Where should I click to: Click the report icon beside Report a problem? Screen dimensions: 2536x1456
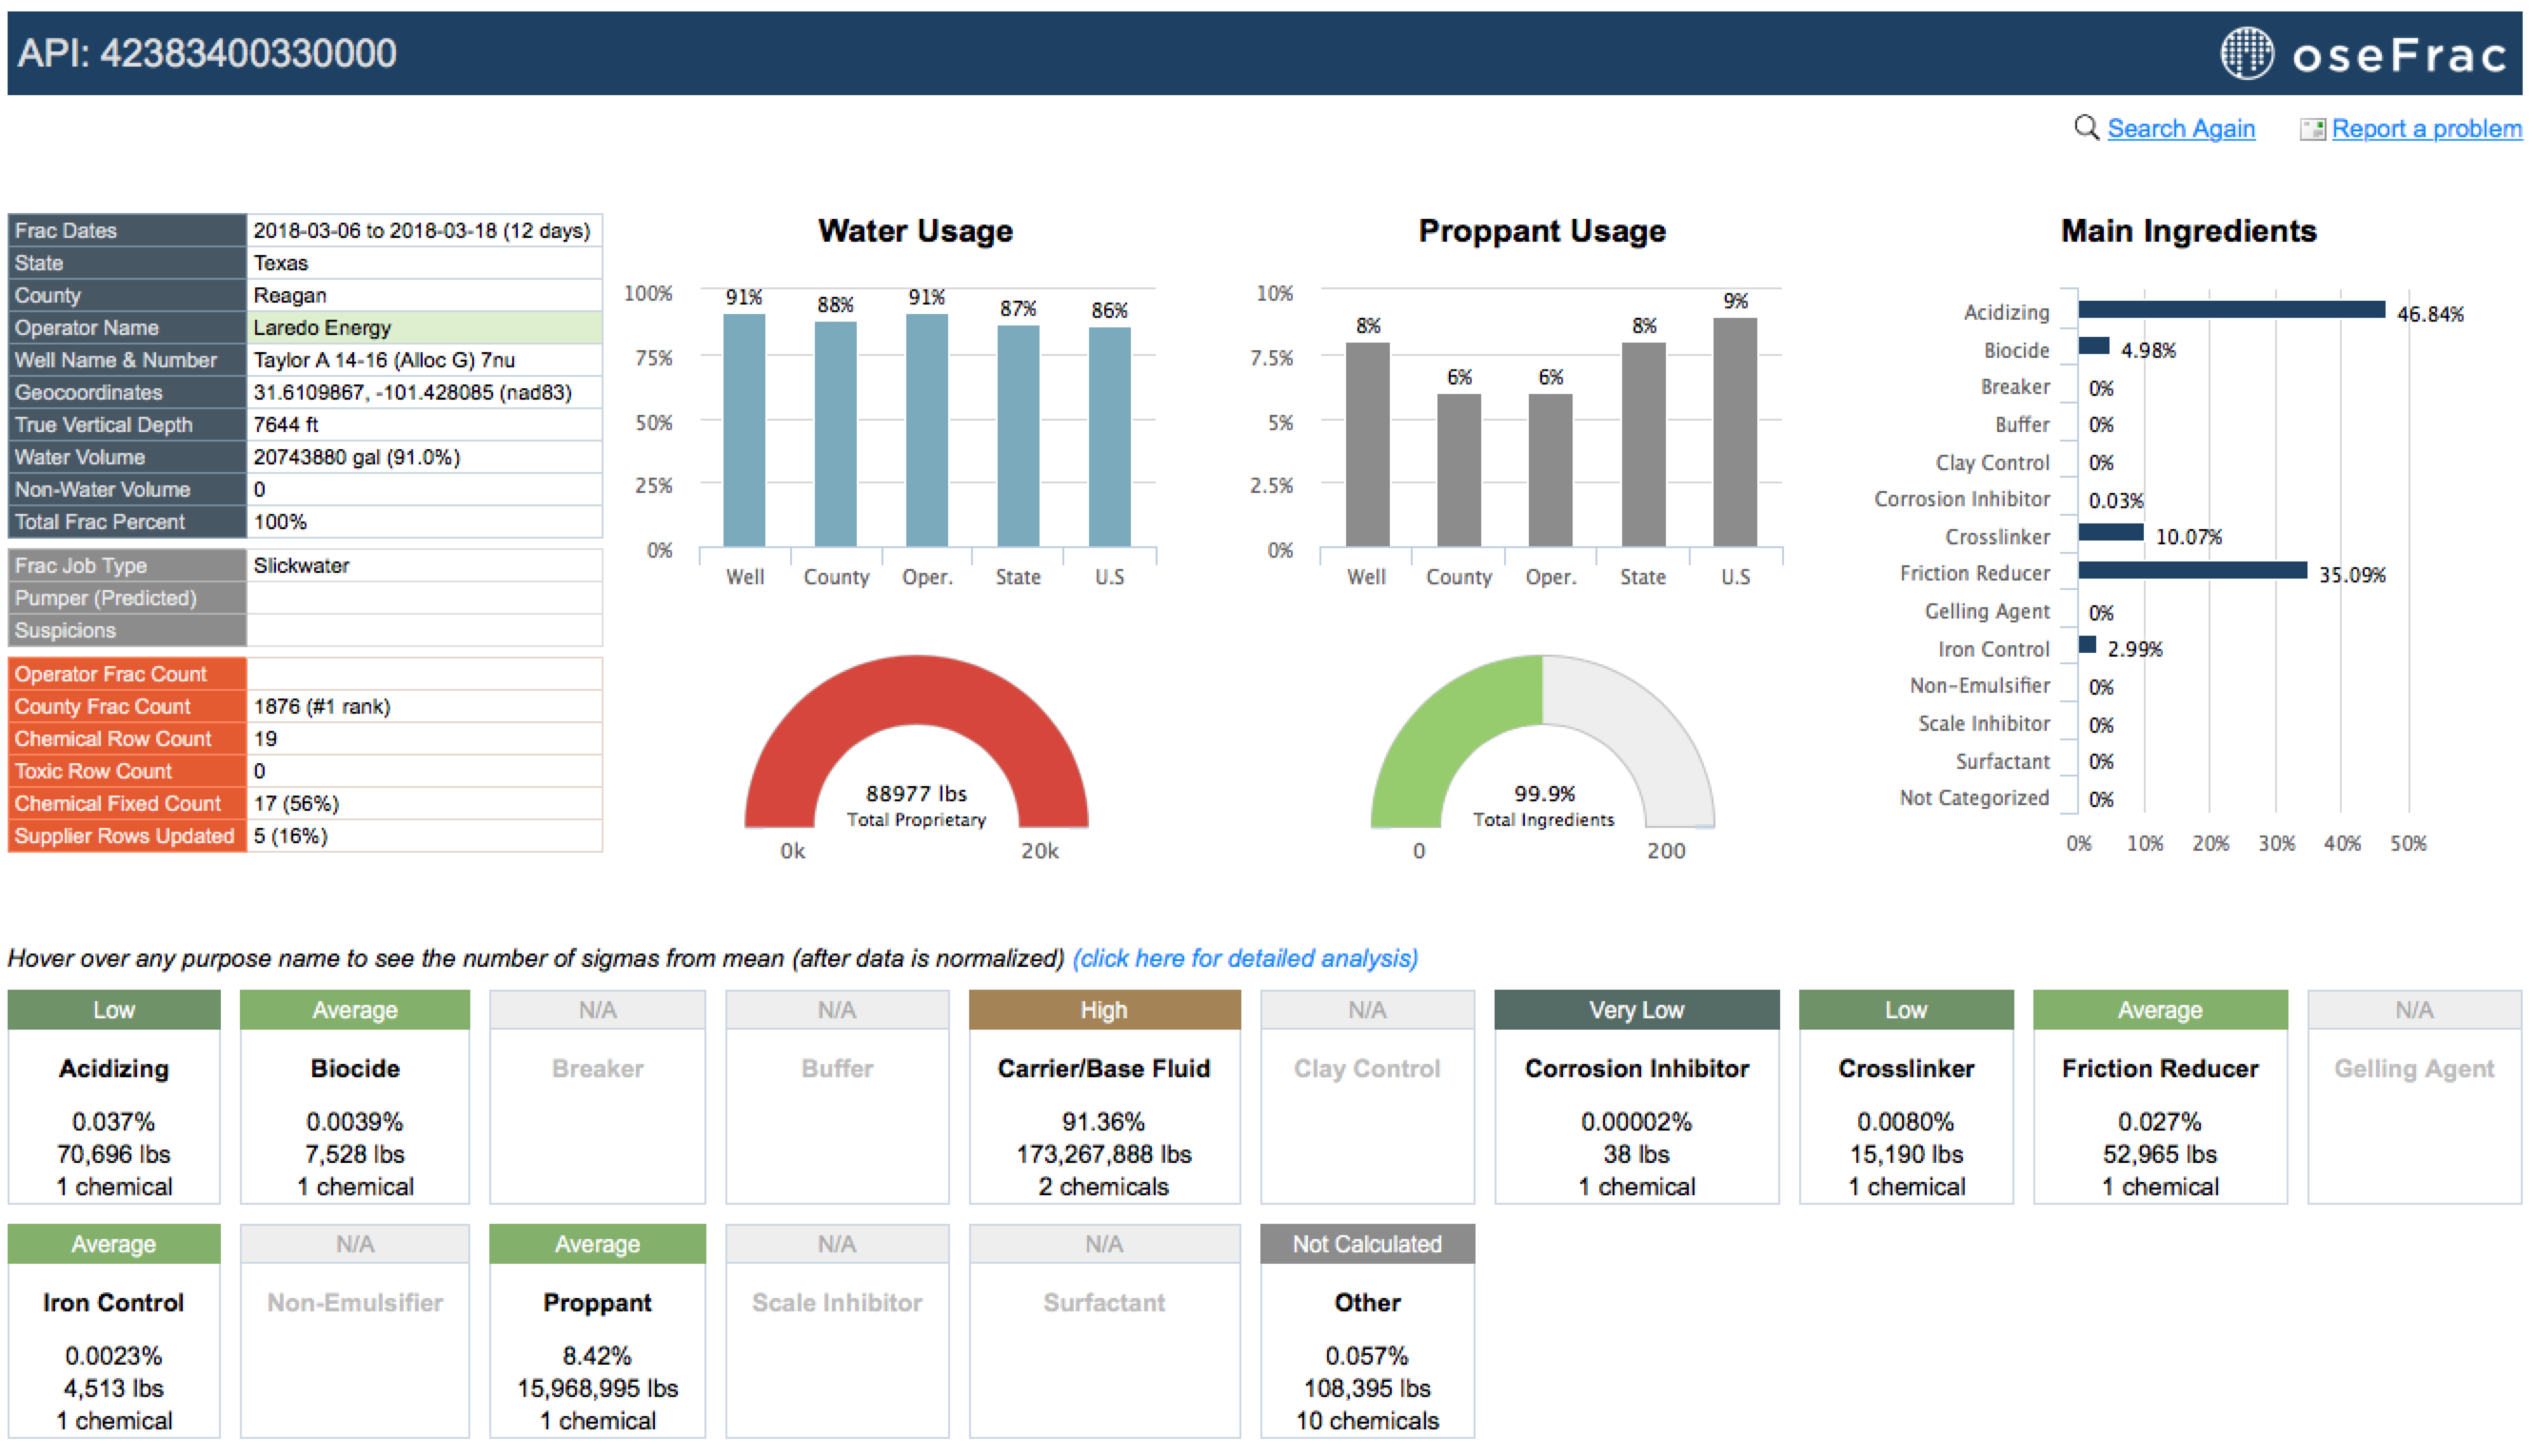point(2311,129)
